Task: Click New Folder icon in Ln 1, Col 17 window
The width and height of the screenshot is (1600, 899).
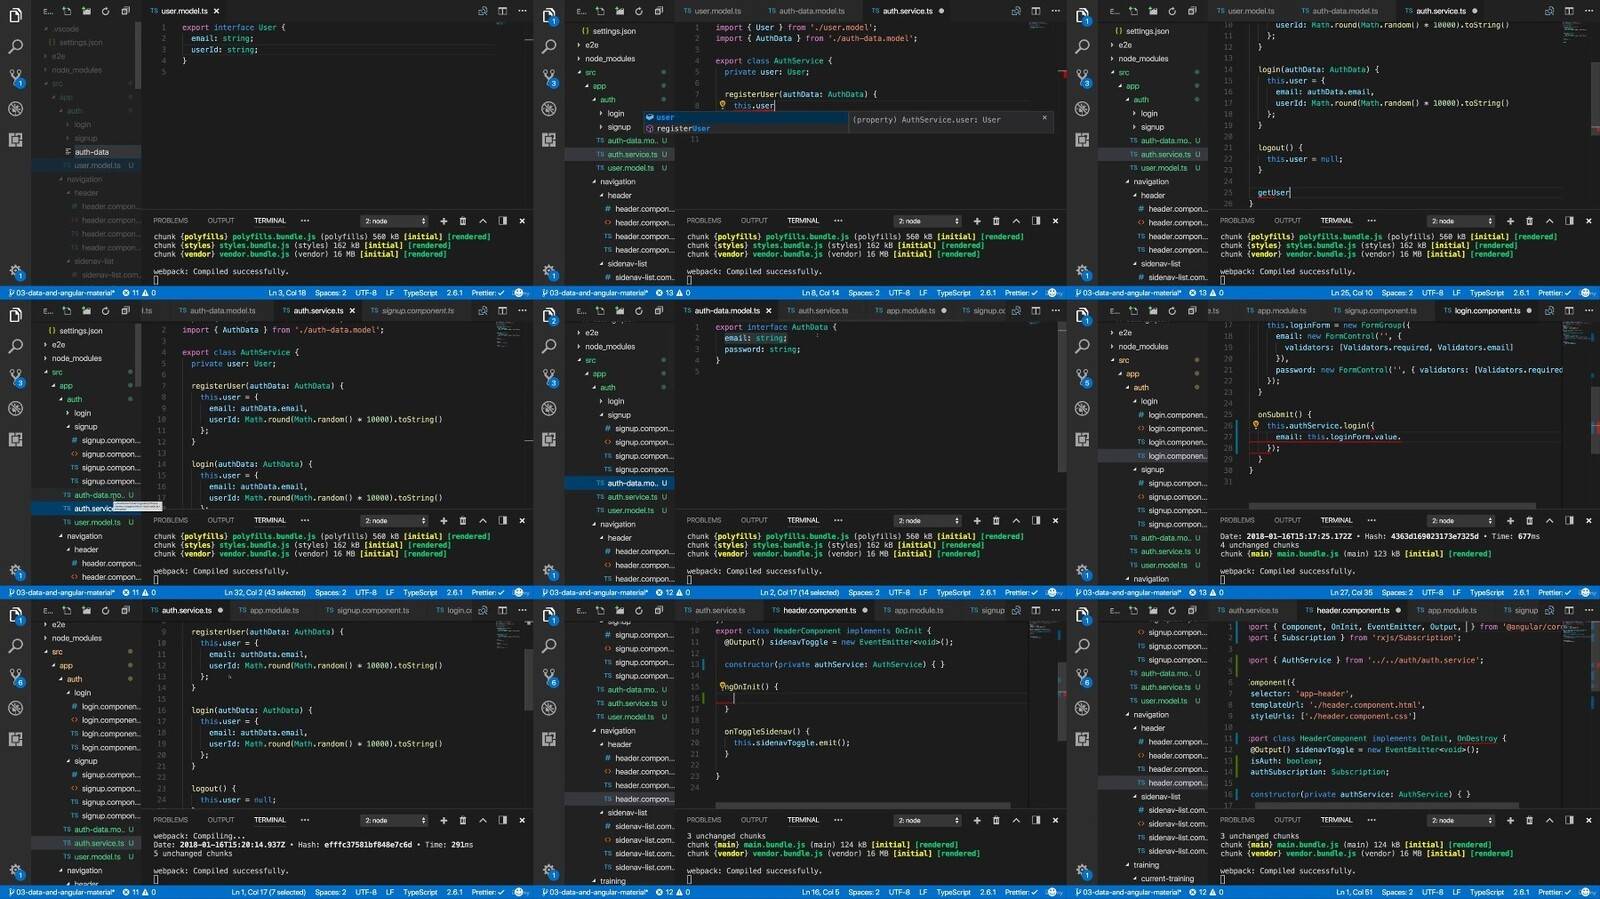Action: [x=86, y=611]
